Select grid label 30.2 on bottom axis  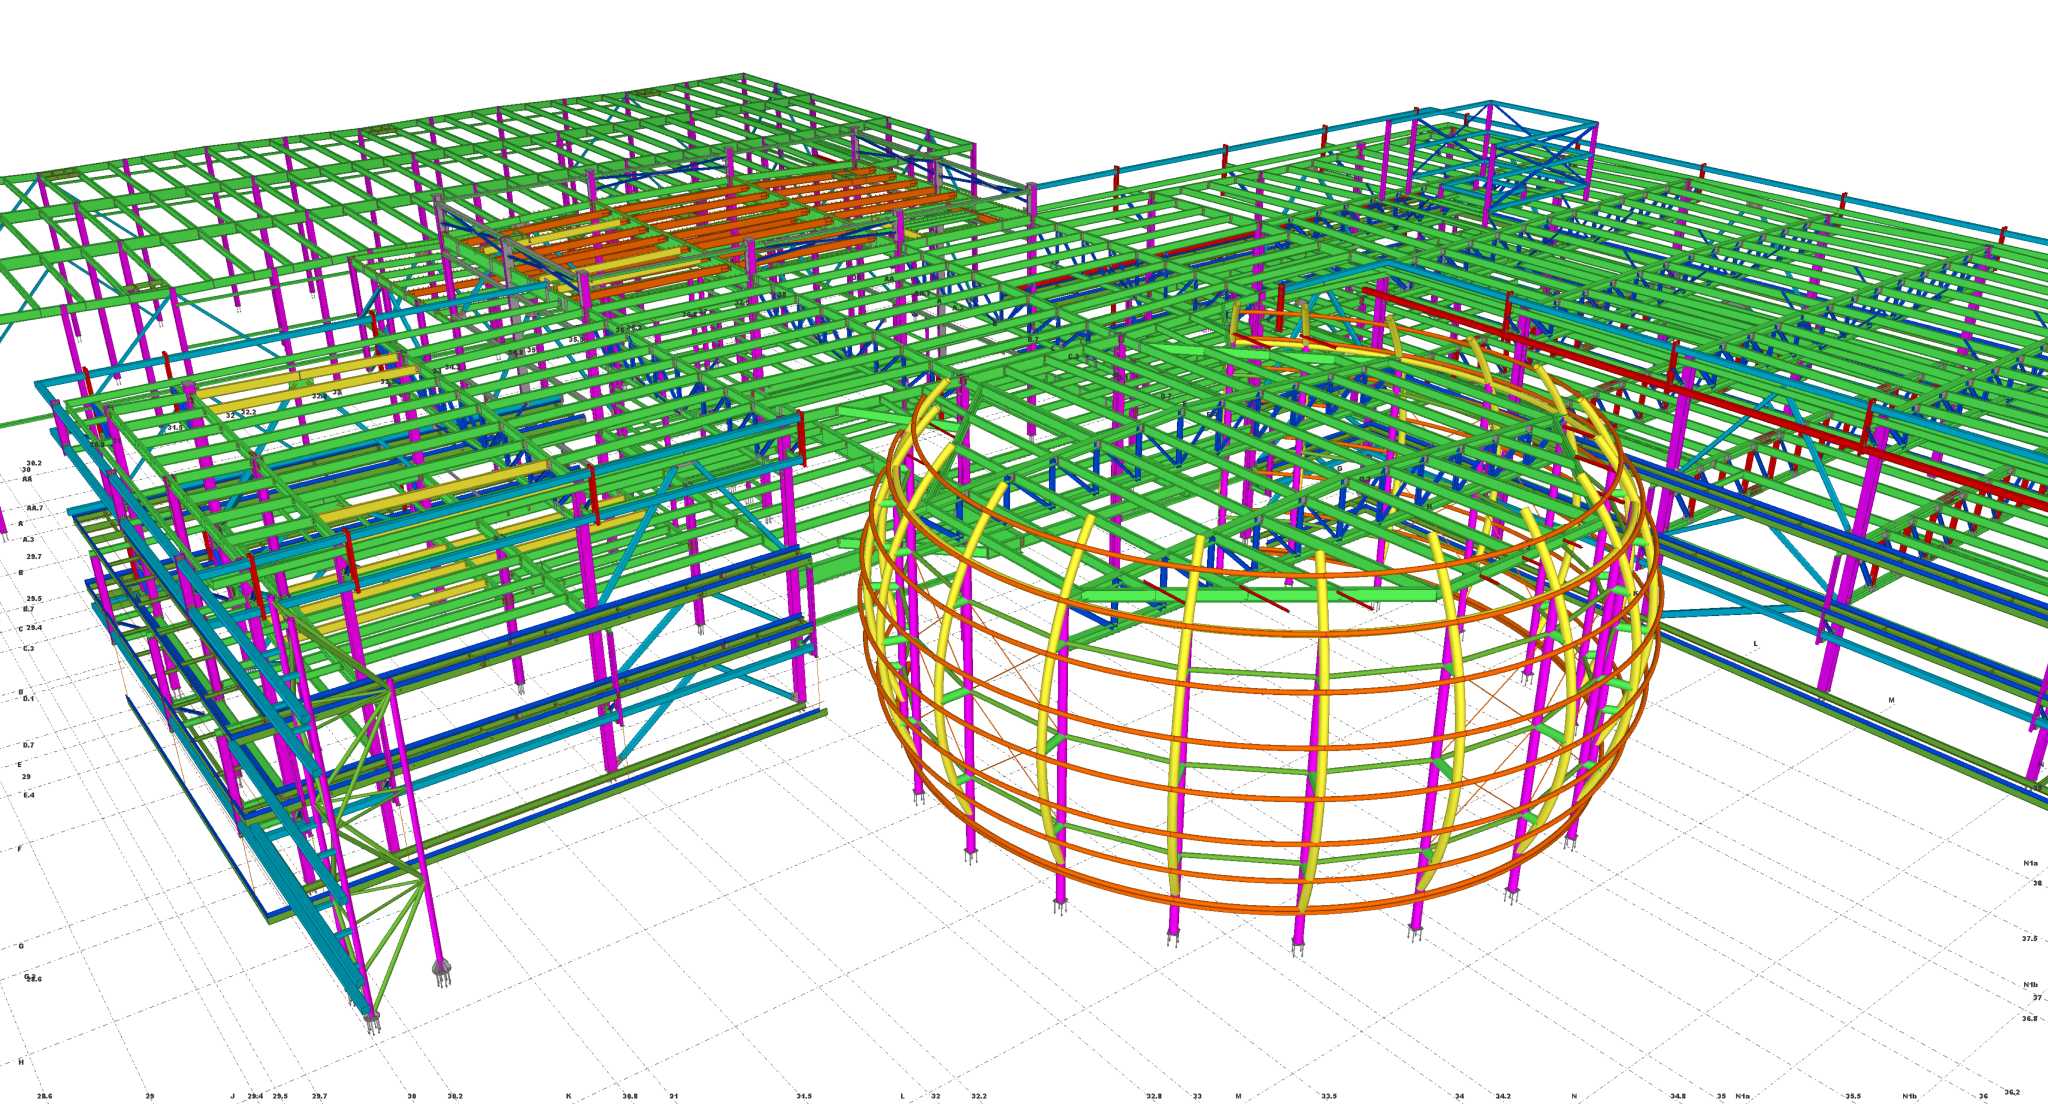pyautogui.click(x=455, y=1096)
